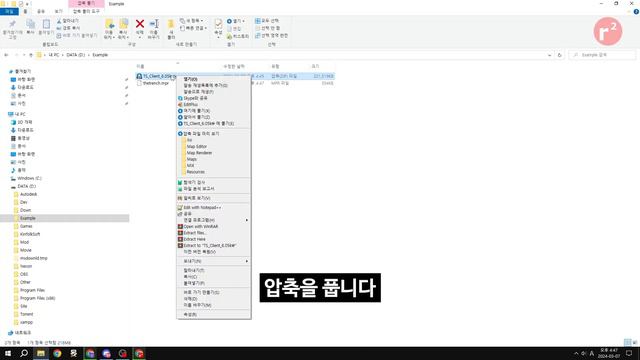
Task: Click the File Explorer taskbar icon
Action: coord(41,353)
